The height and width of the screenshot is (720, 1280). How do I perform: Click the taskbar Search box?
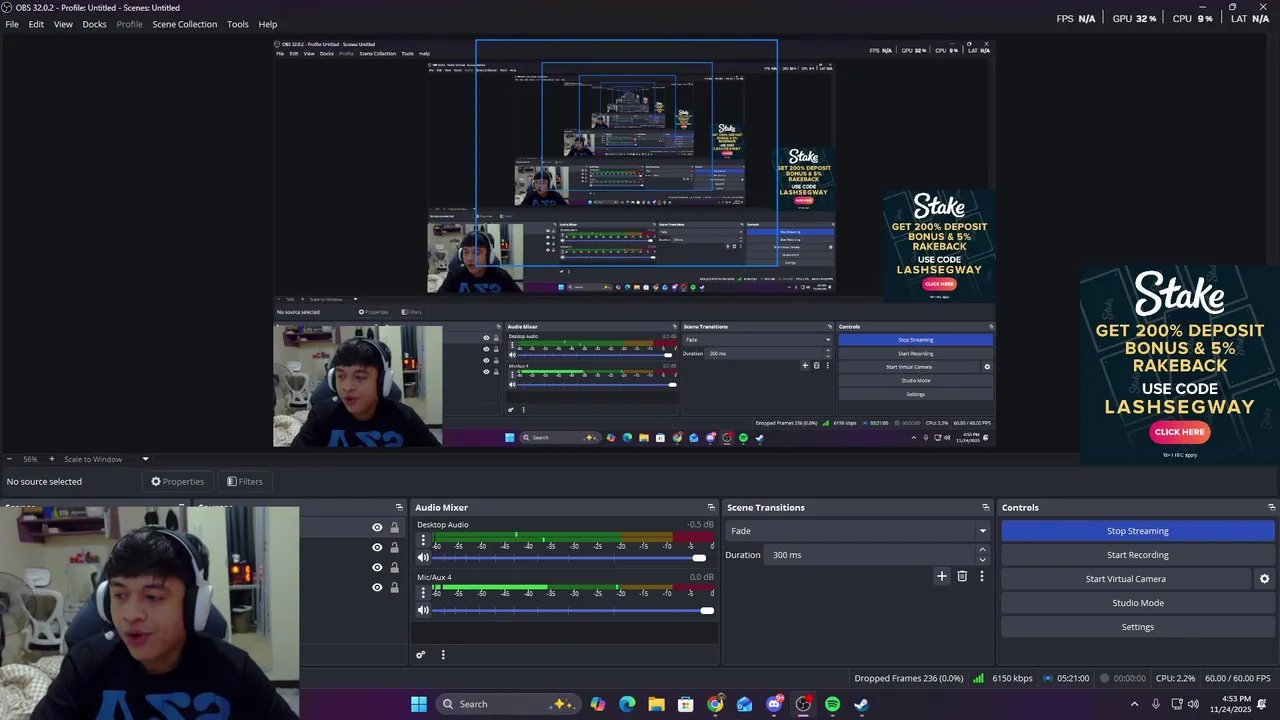(507, 704)
